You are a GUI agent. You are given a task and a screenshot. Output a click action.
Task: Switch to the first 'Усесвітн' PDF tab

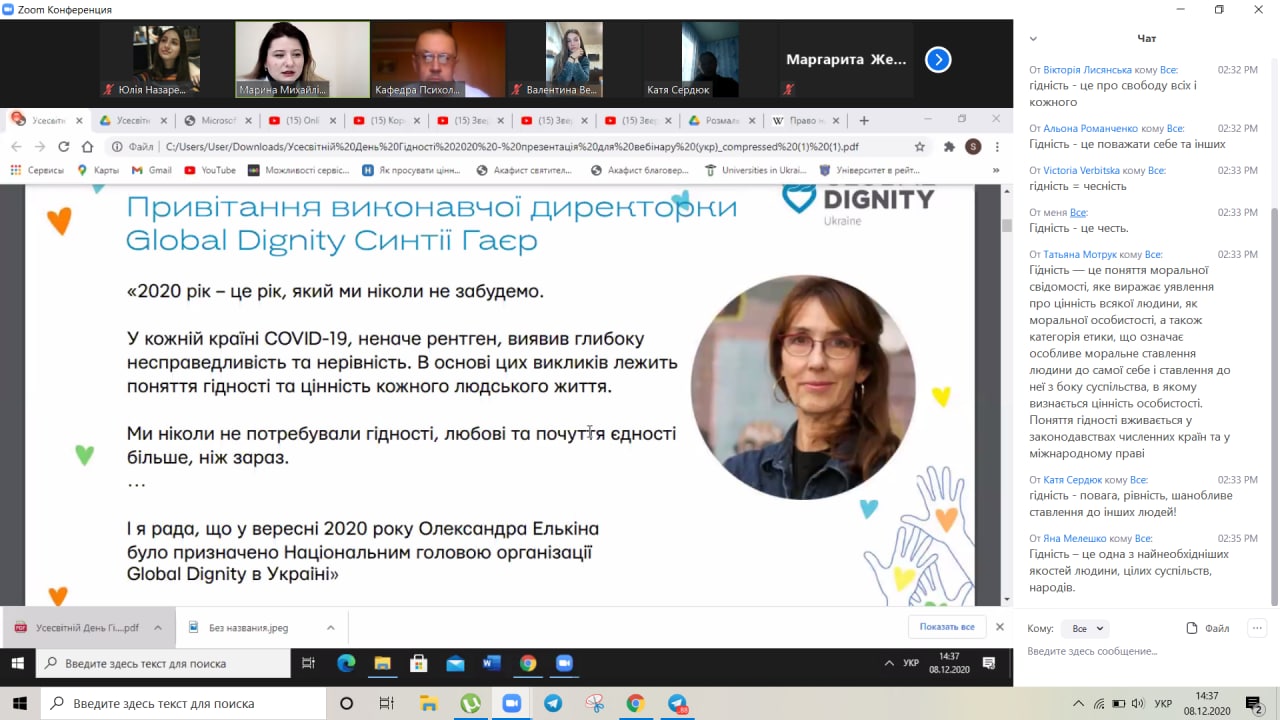point(47,120)
